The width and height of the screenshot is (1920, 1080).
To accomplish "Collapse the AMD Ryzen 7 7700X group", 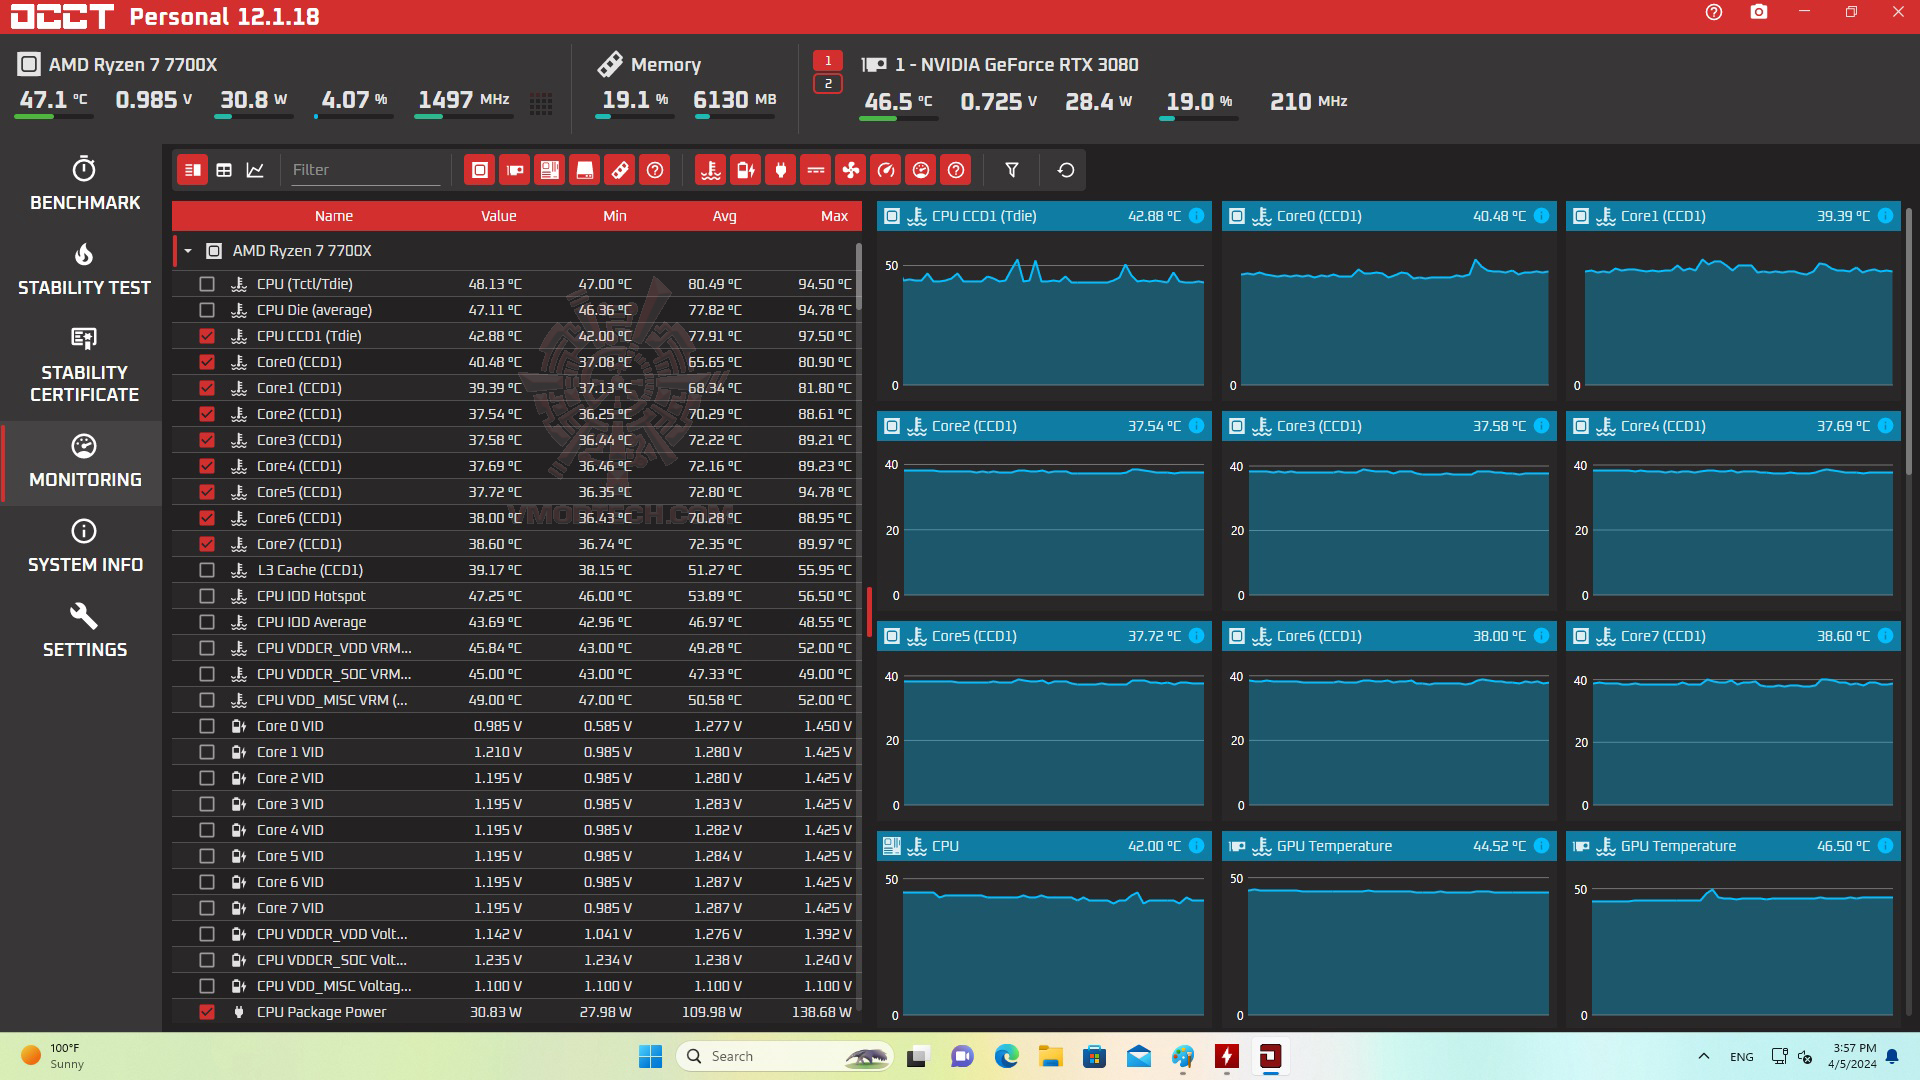I will (x=188, y=251).
